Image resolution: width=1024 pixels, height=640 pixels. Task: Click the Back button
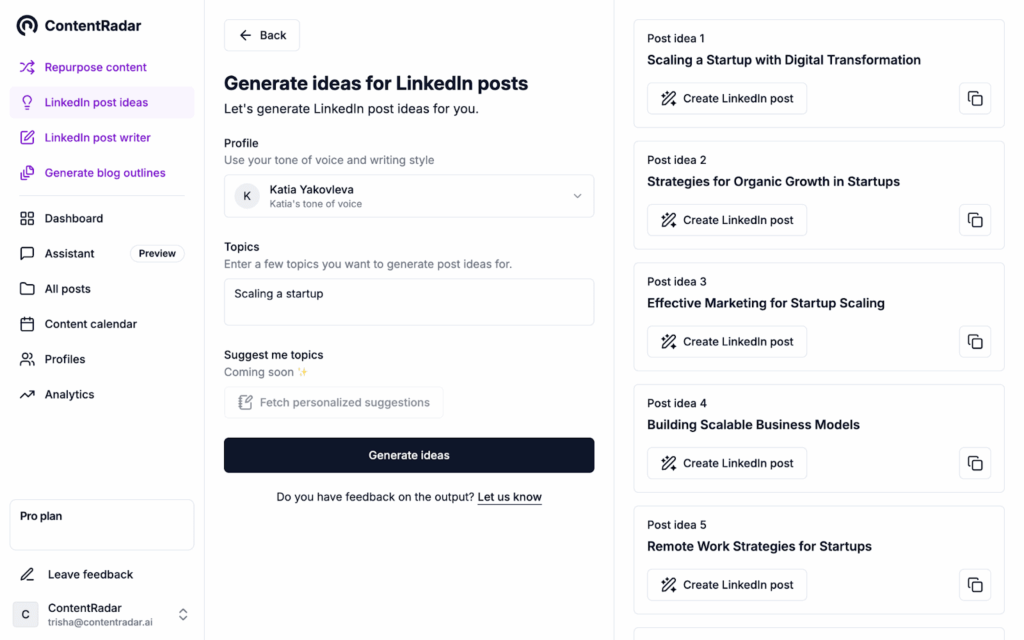262,35
